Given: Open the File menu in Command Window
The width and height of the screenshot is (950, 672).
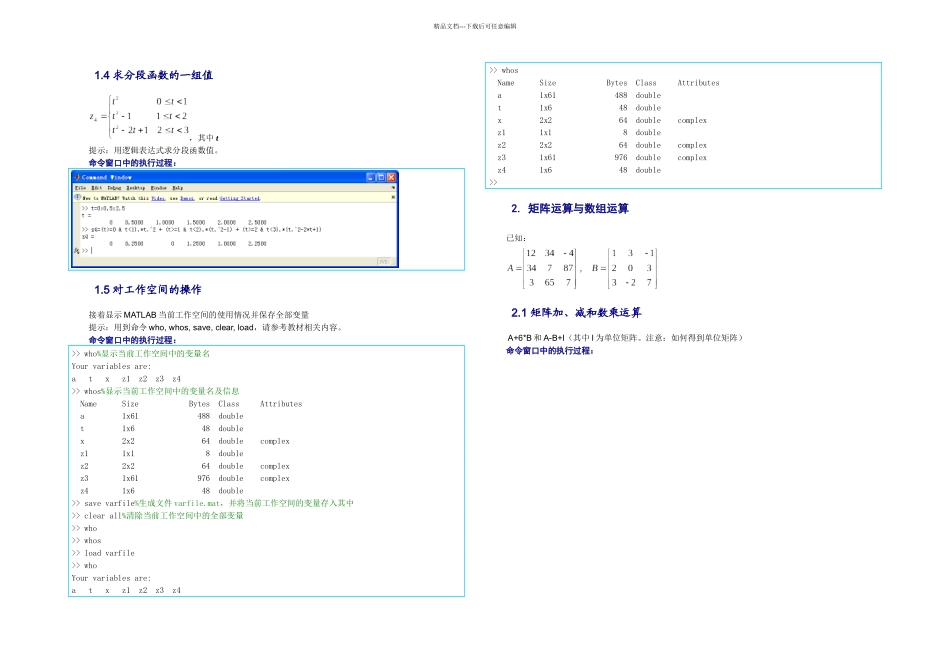Looking at the screenshot, I should (81, 188).
